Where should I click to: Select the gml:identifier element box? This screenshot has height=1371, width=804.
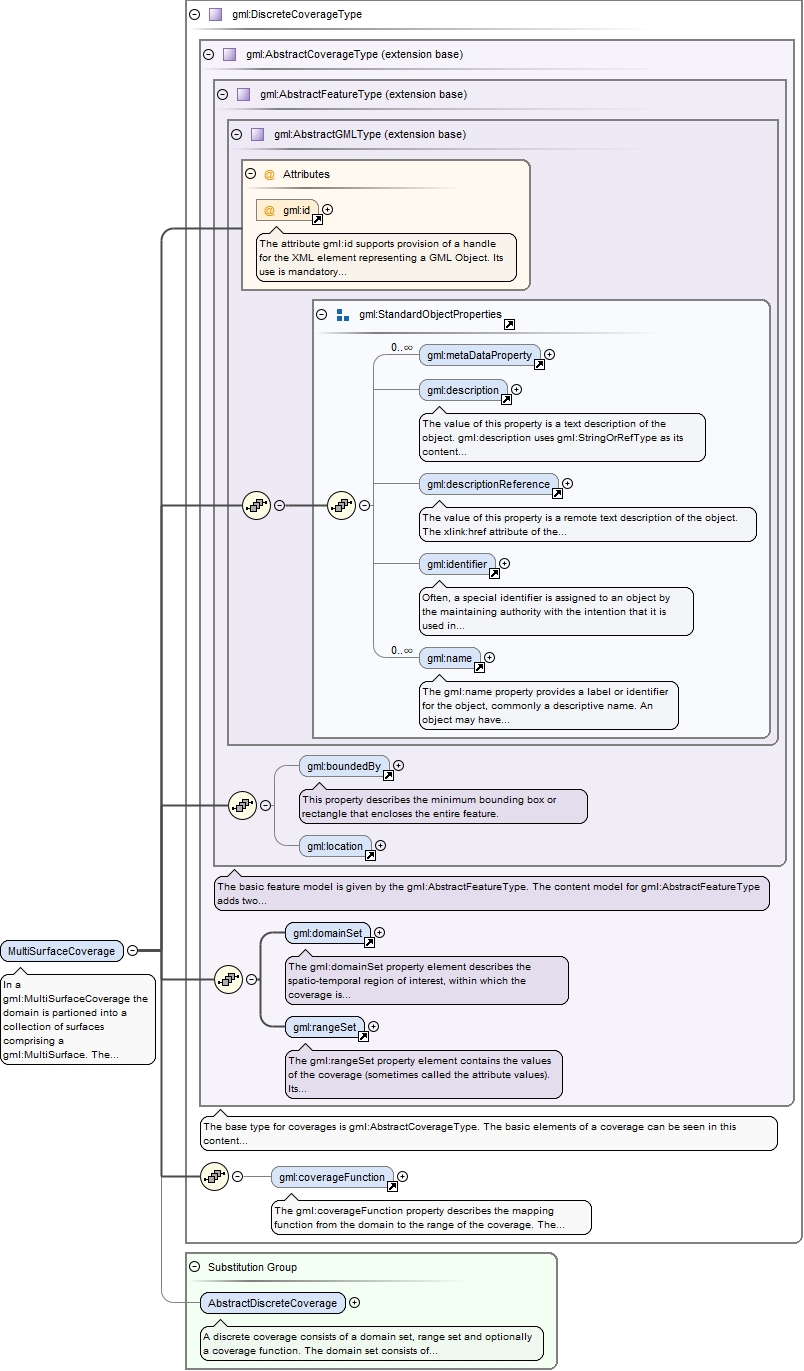[457, 564]
